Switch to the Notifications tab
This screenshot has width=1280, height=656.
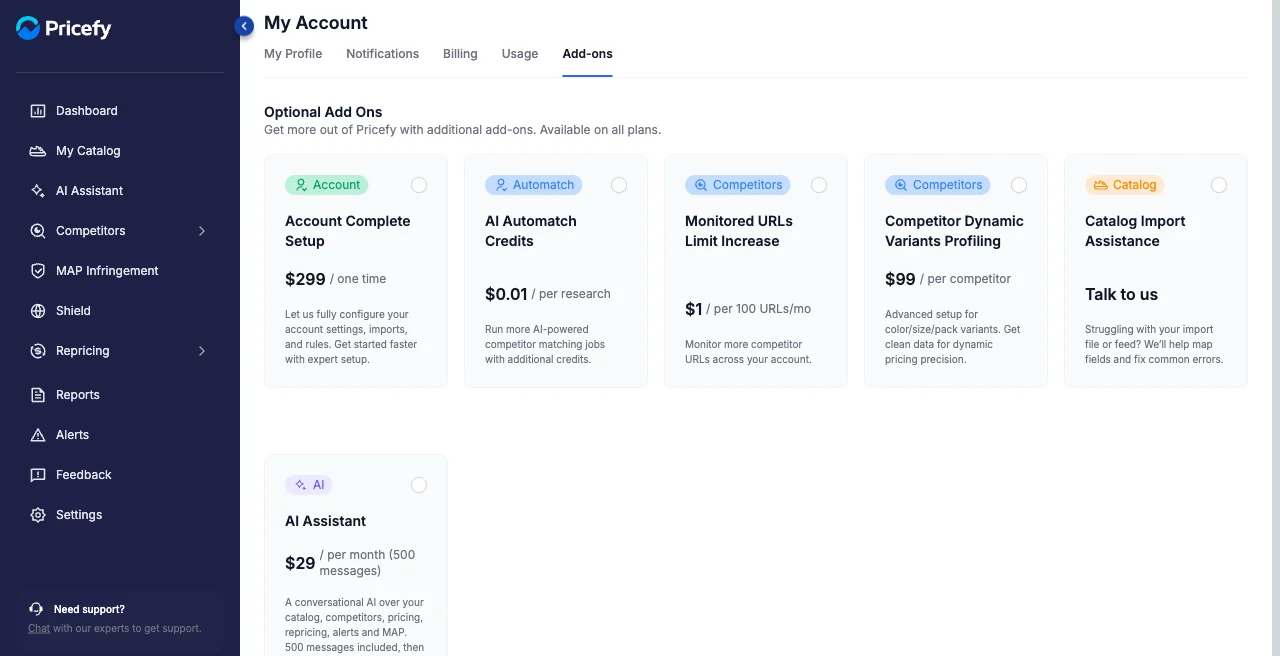tap(382, 54)
